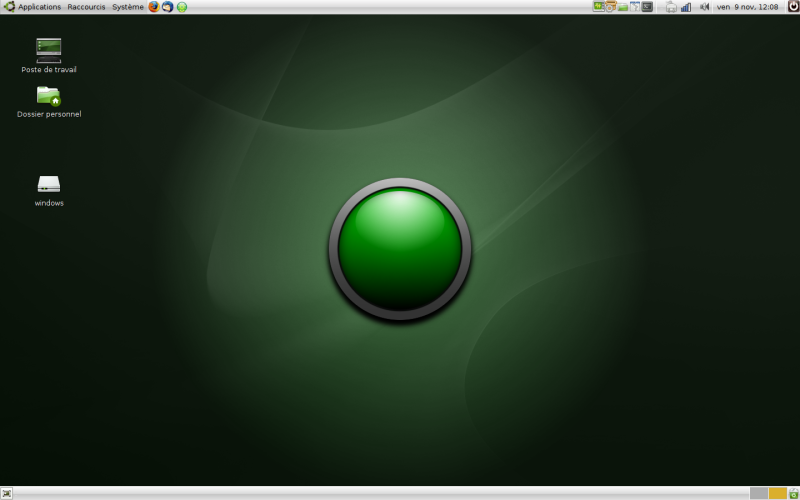800x500 pixels.
Task: Switch to the gray workspace in the switcher
Action: [759, 493]
